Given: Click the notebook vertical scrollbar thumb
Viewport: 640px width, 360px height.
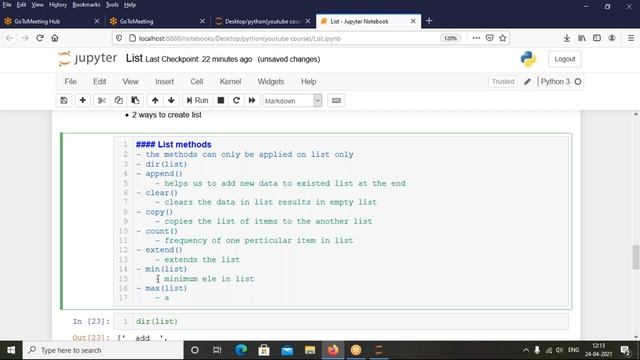Looking at the screenshot, I should [636, 257].
